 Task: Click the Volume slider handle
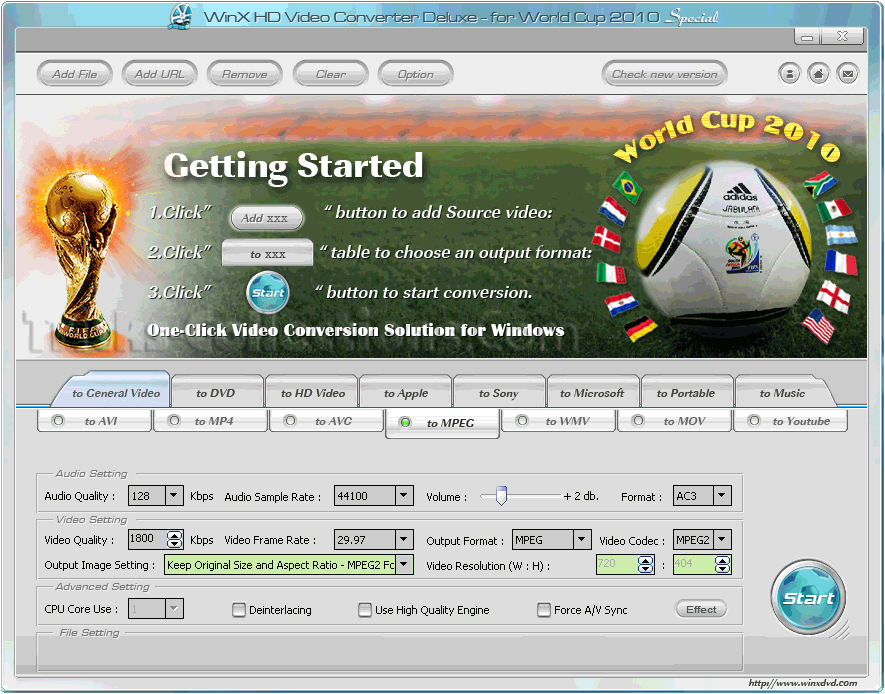501,495
